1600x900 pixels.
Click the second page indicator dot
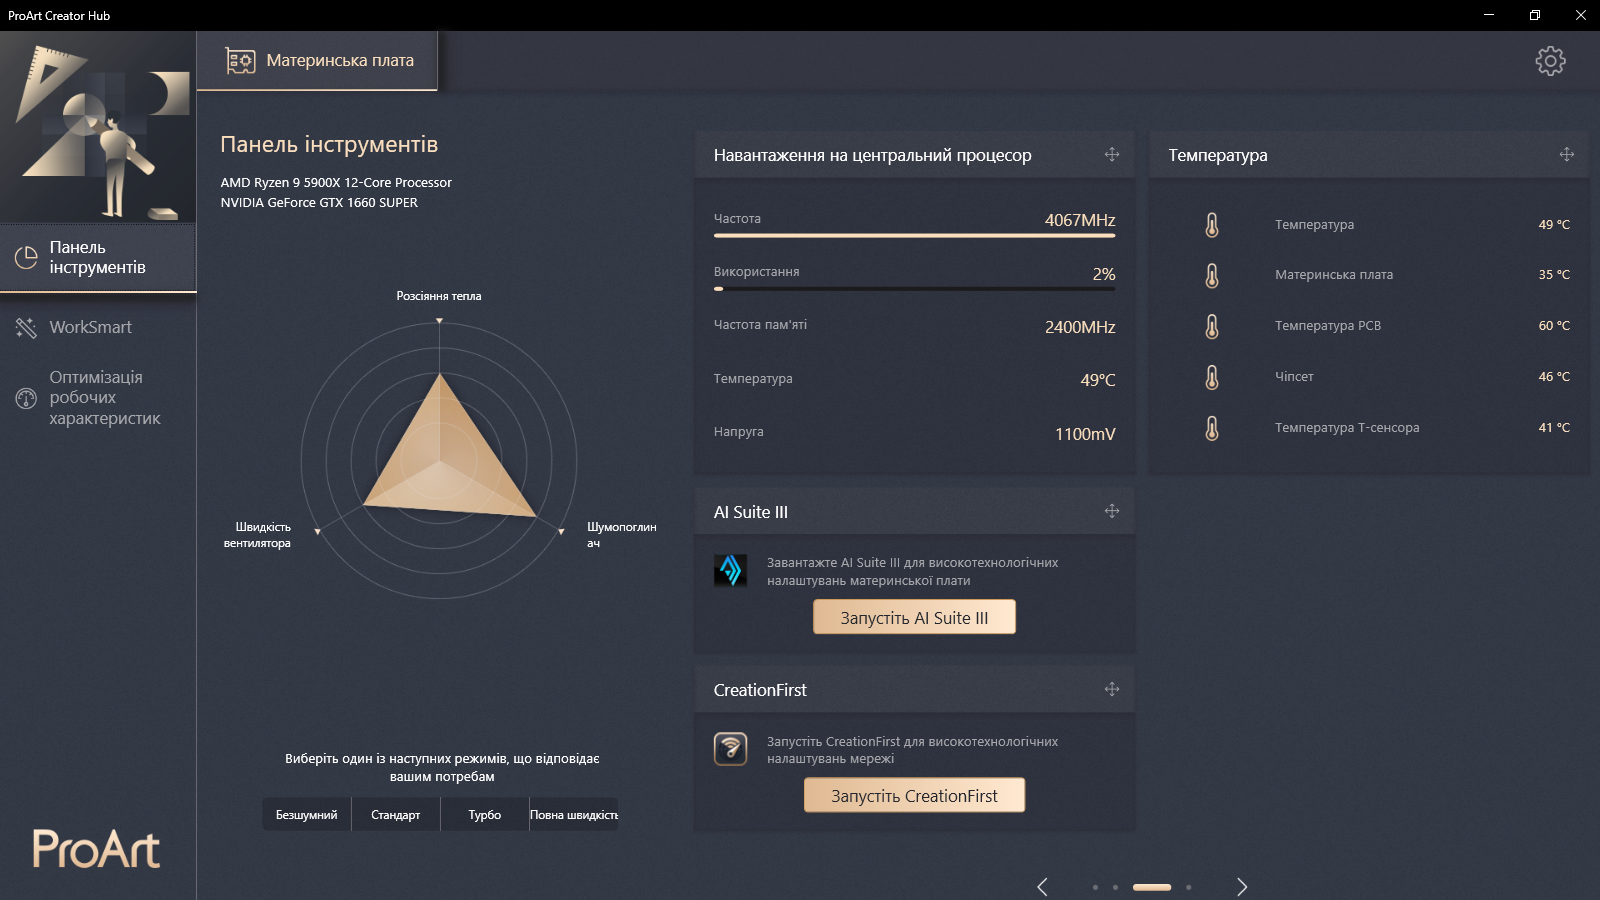[1115, 887]
